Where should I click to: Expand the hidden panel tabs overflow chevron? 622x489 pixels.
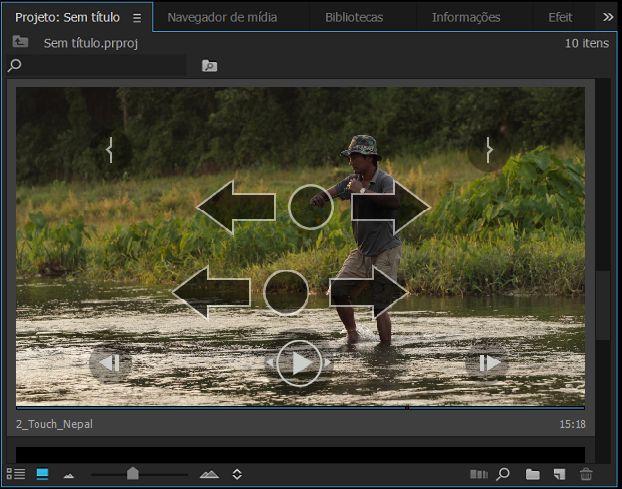pos(608,17)
